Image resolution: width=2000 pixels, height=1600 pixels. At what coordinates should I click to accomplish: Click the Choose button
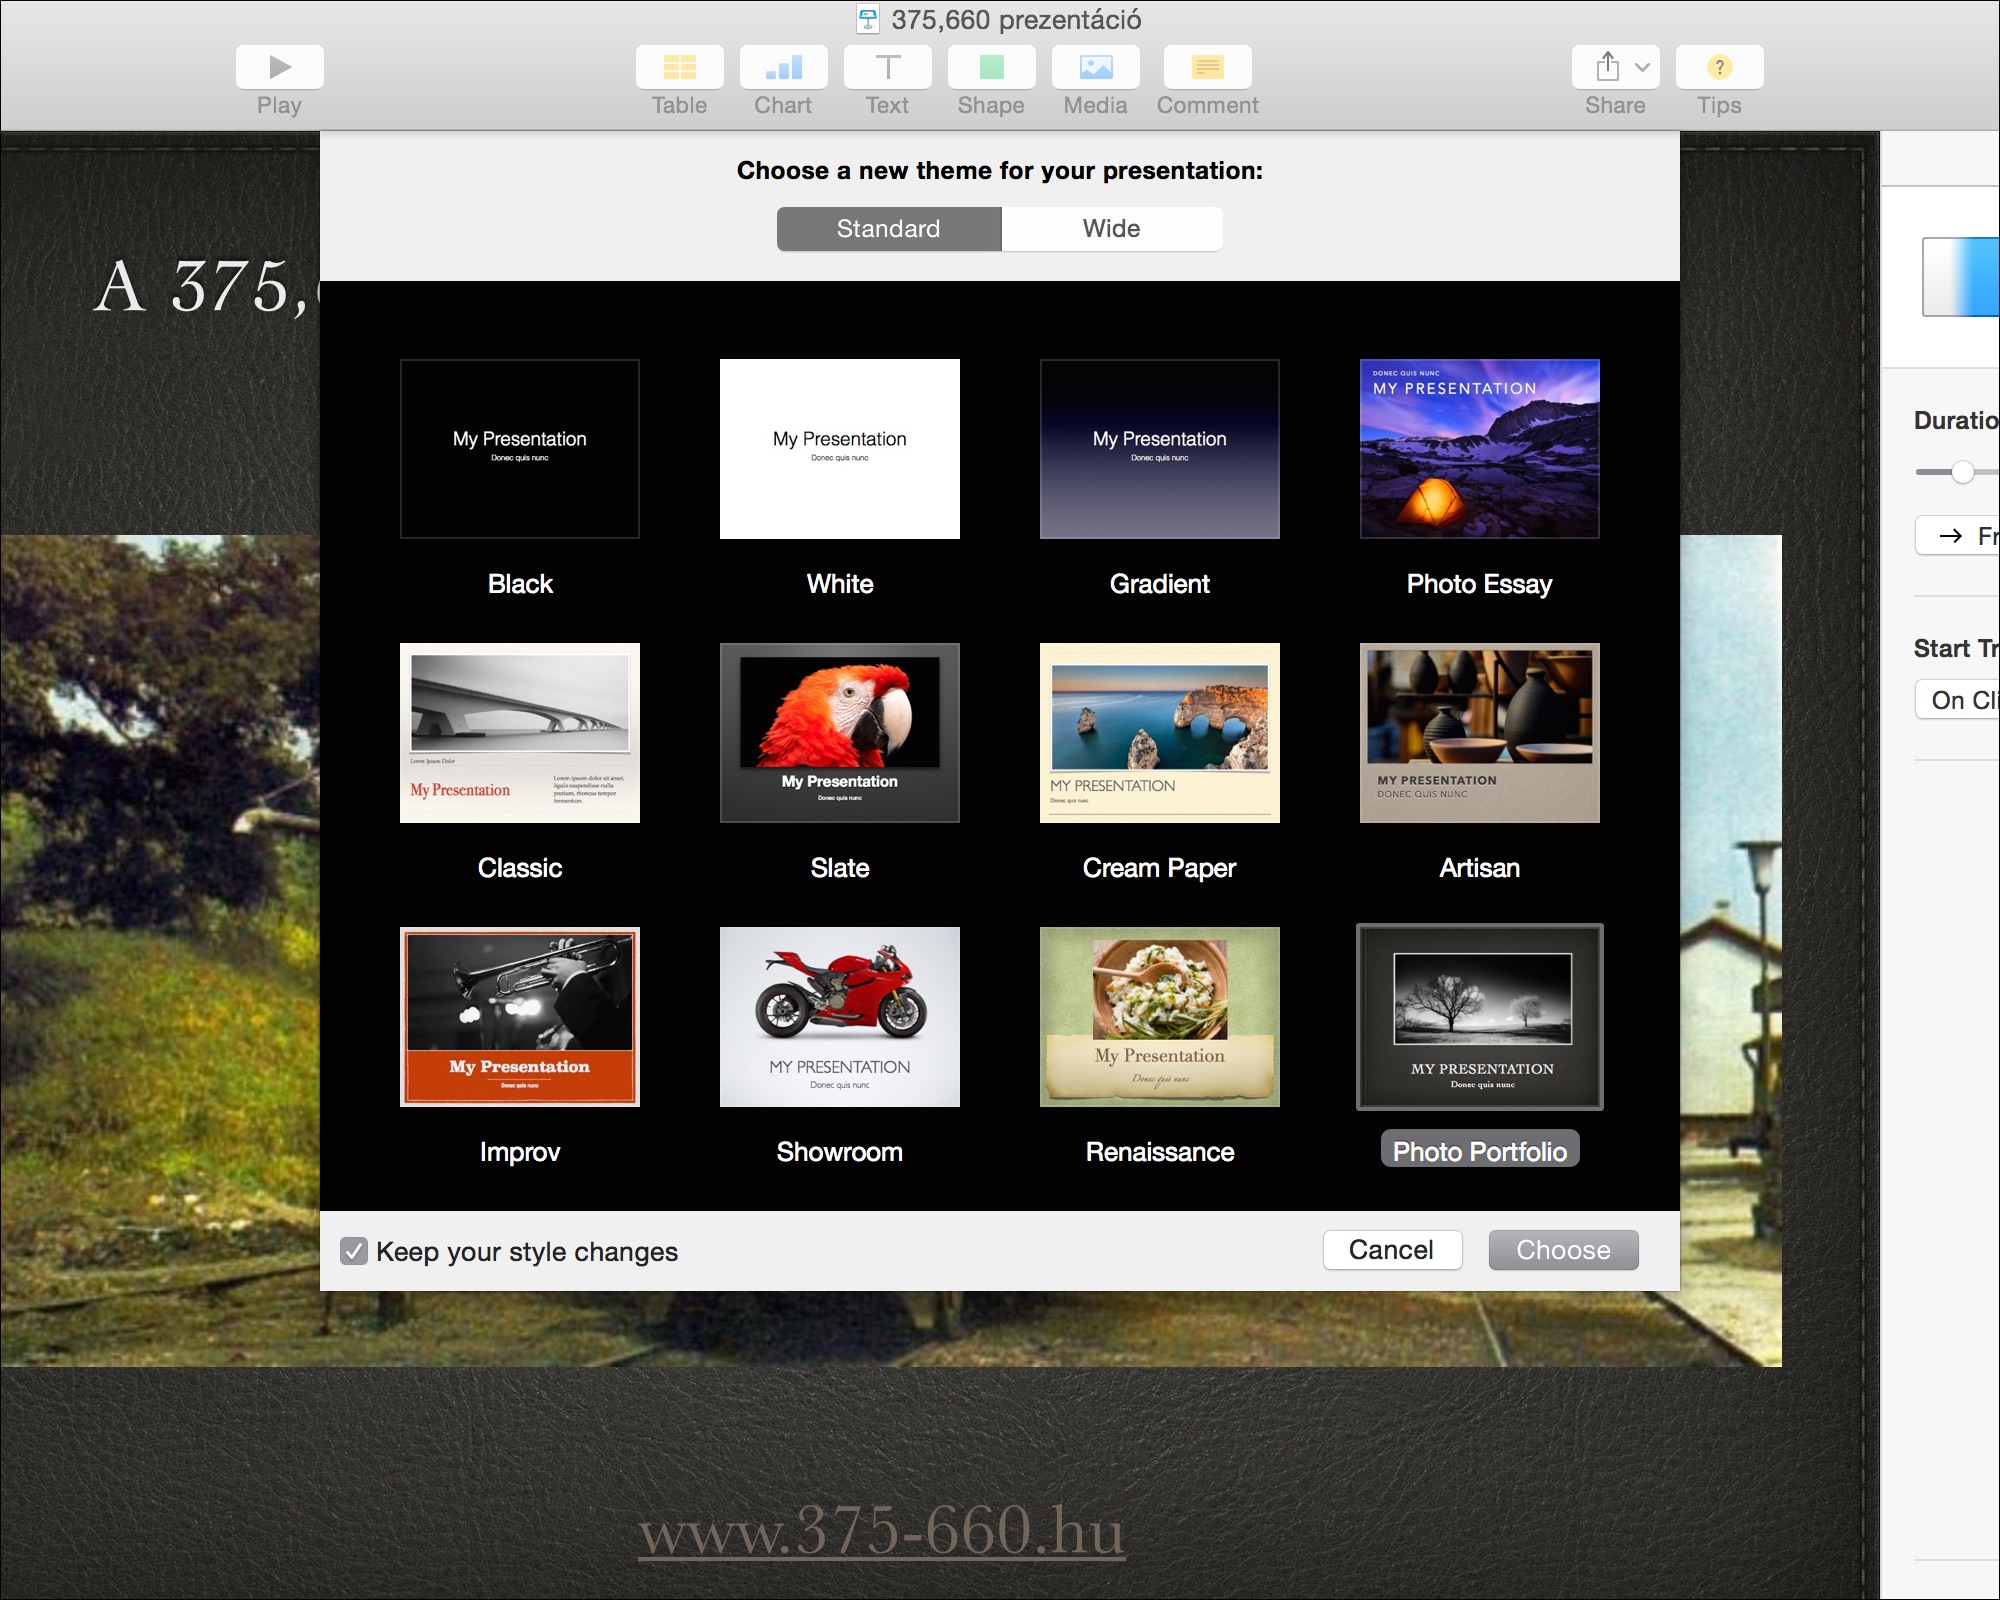(1563, 1250)
